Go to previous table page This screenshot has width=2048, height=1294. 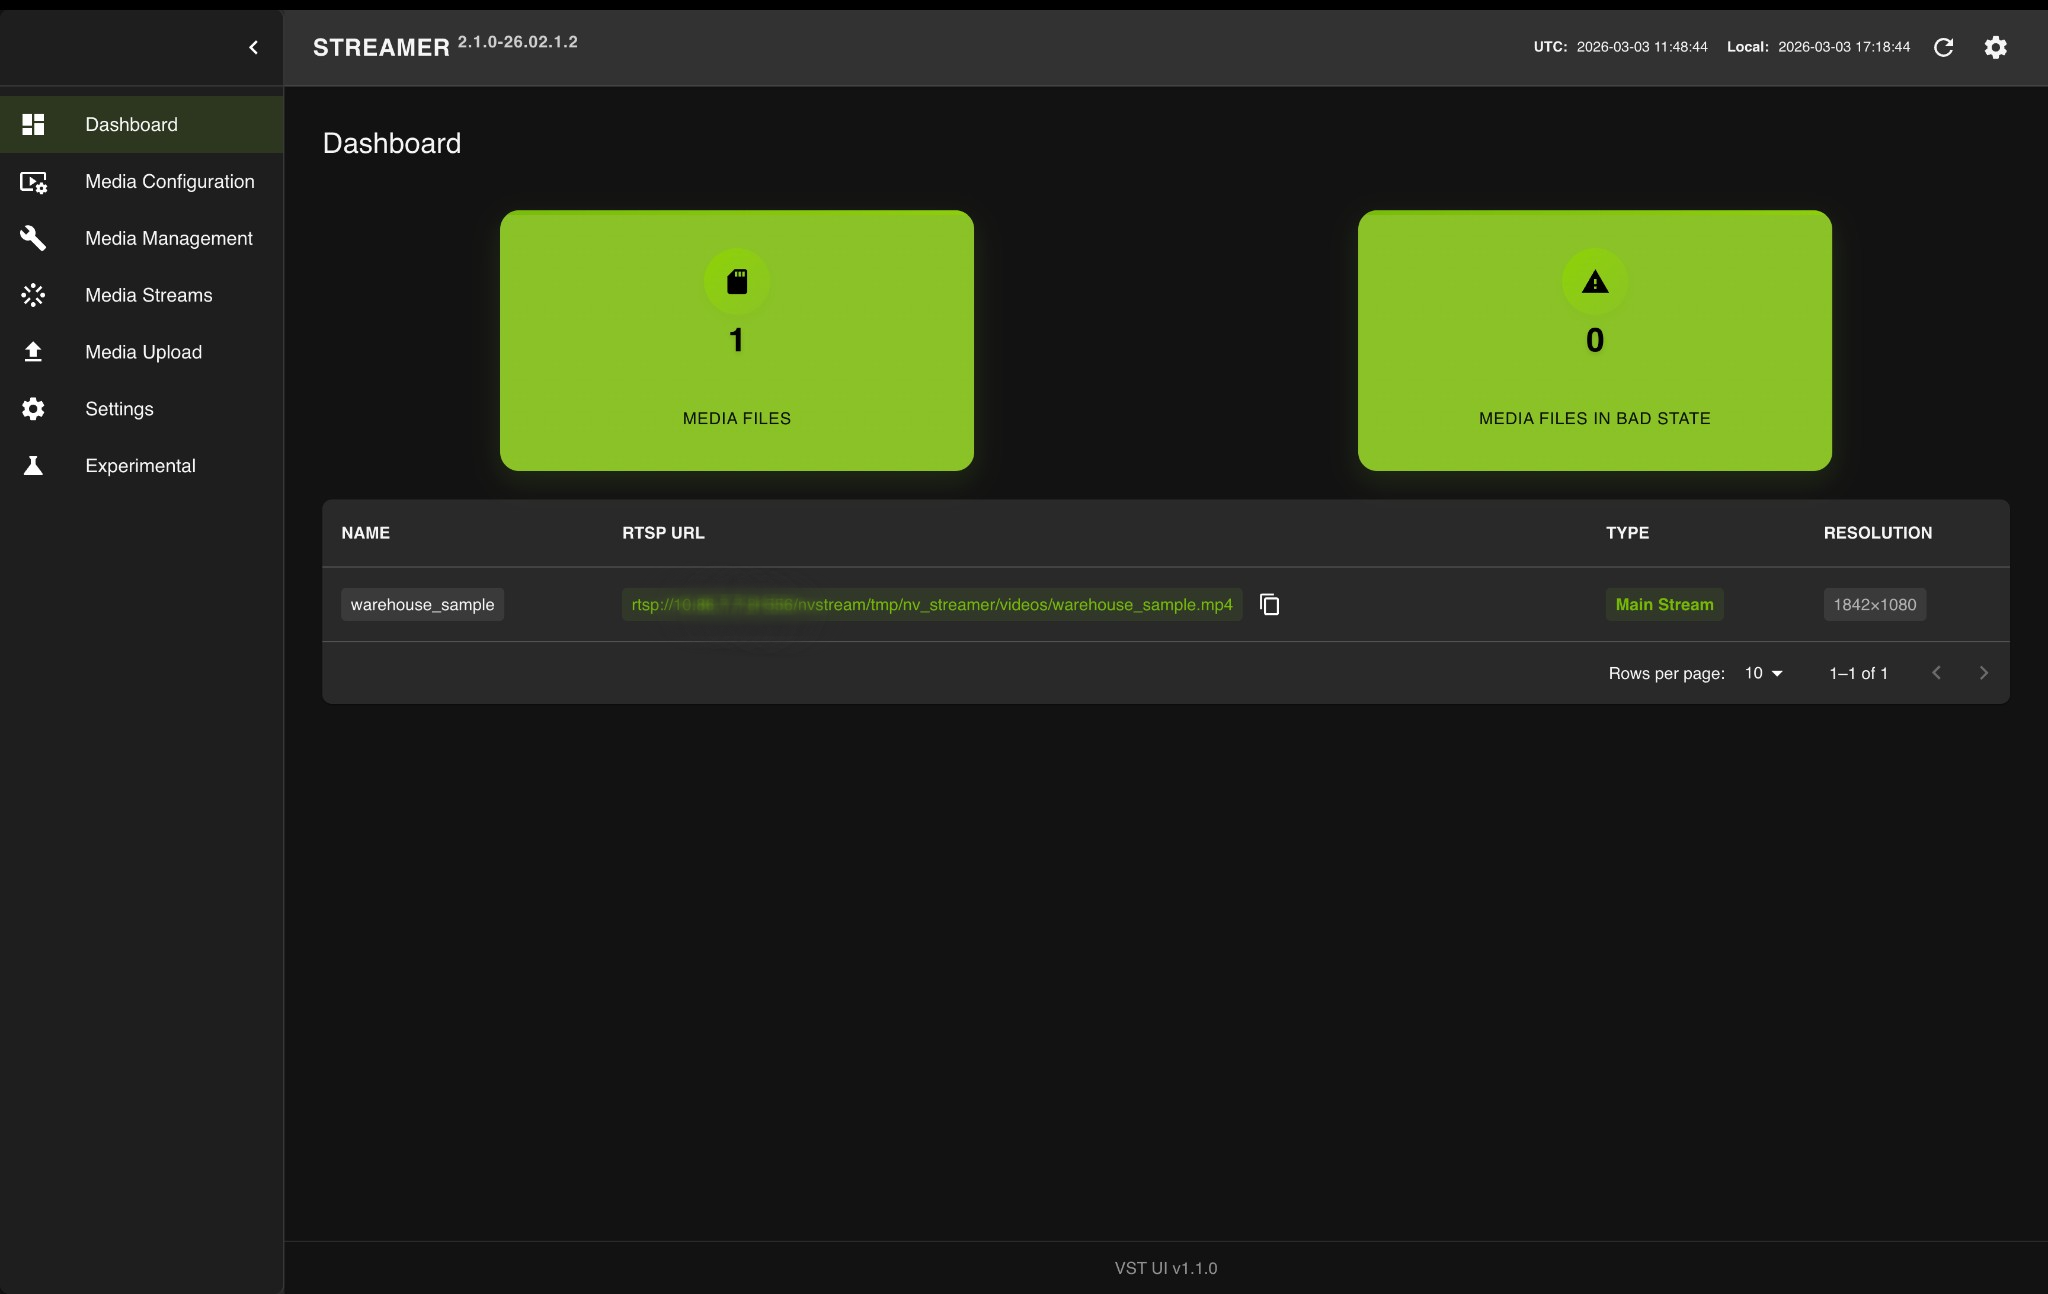pos(1936,673)
